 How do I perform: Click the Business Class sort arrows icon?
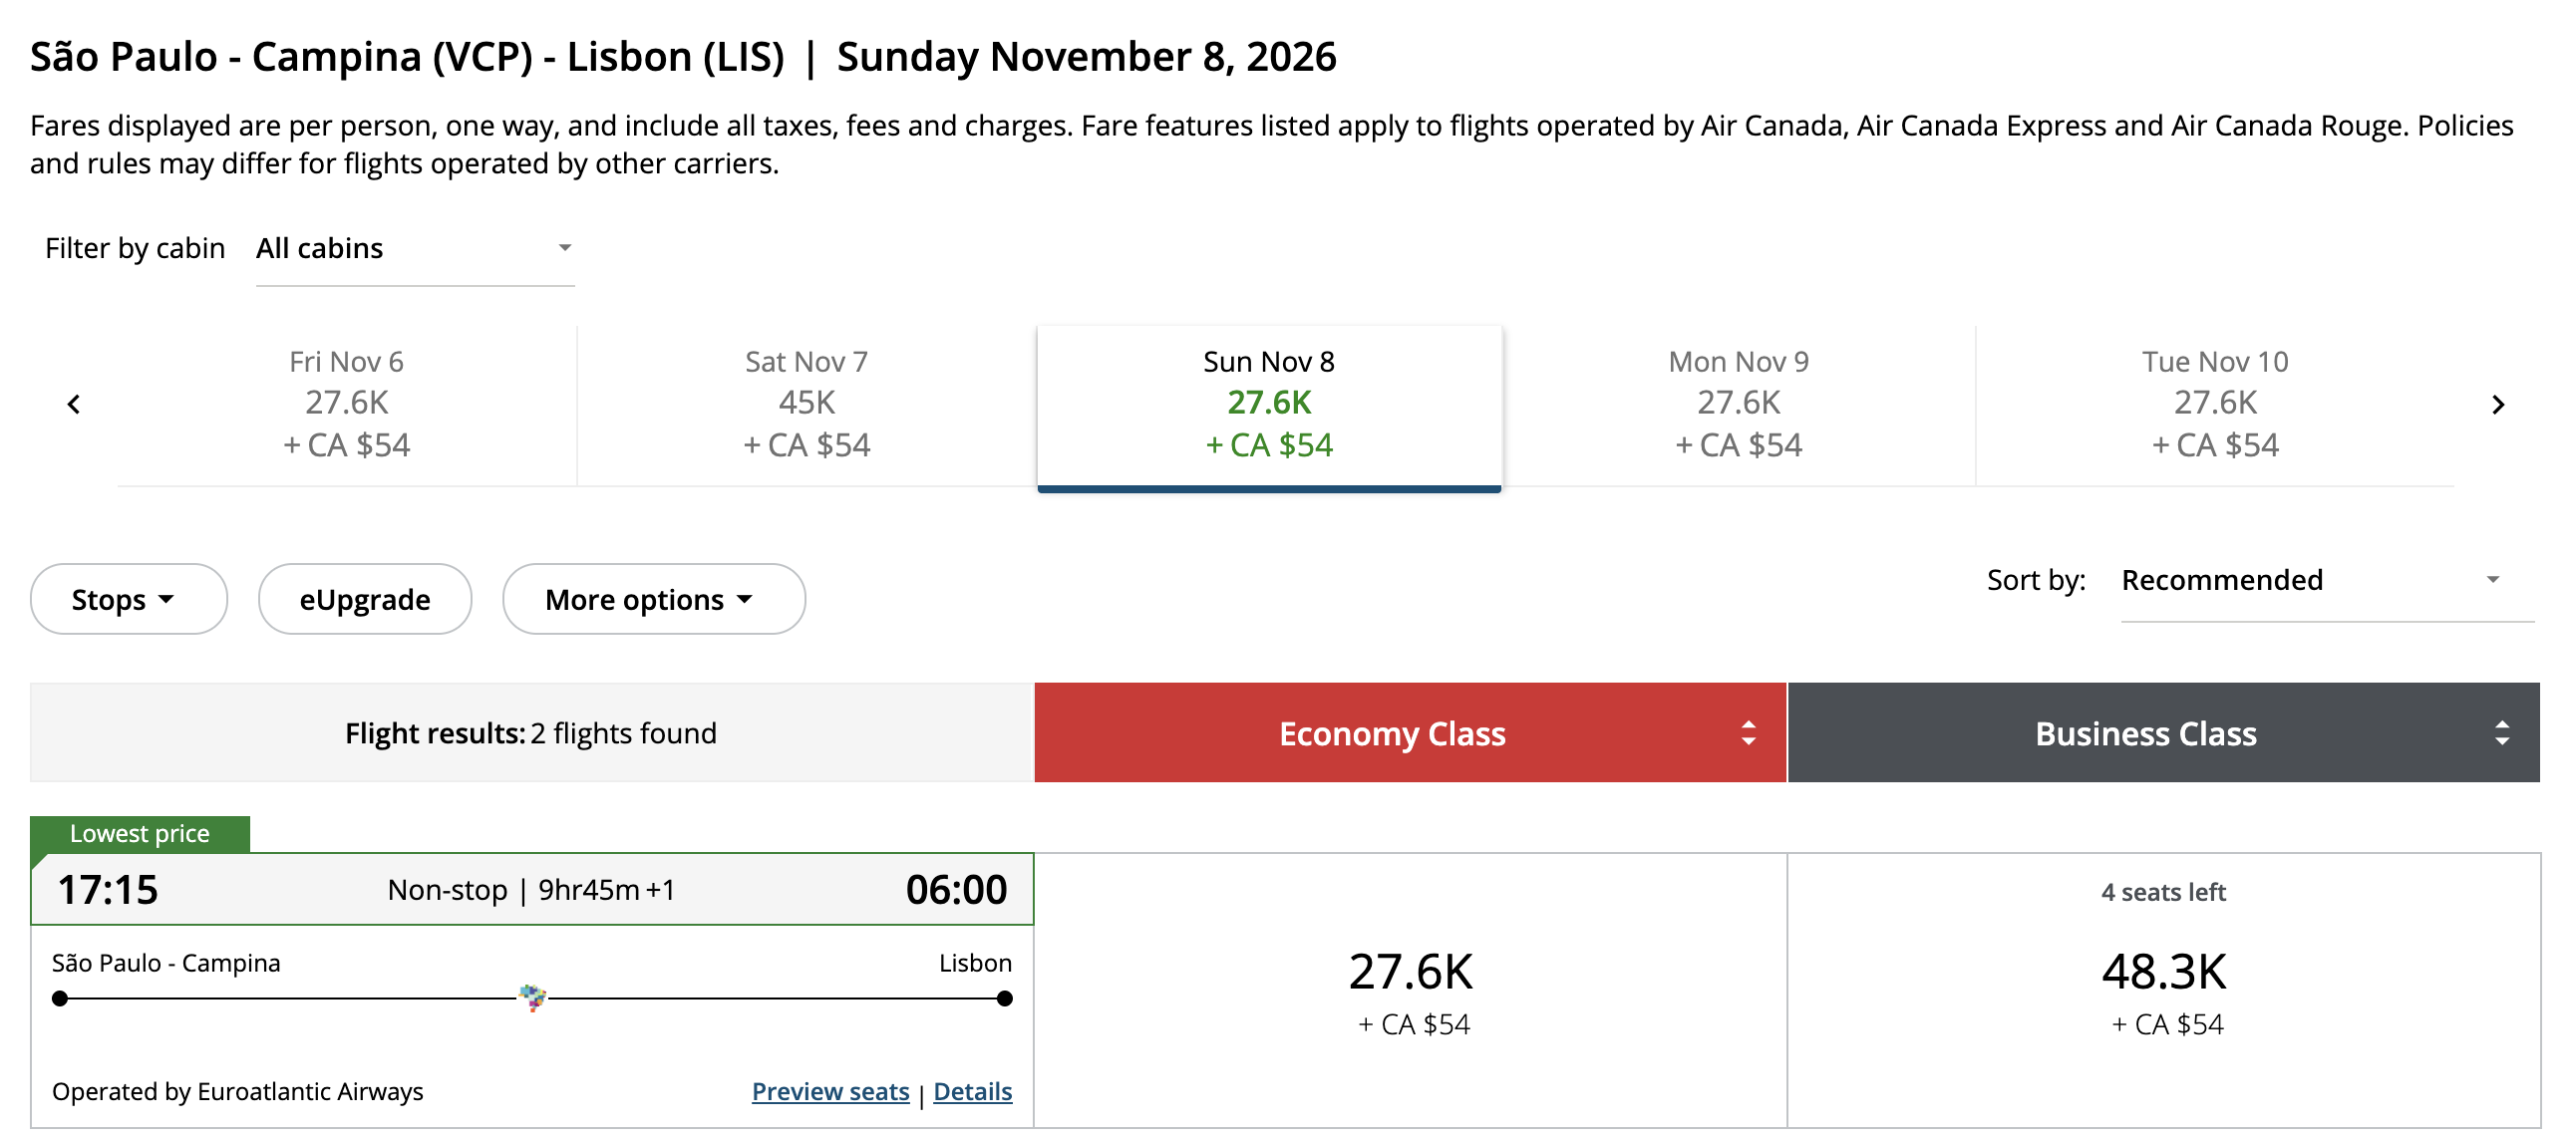[2501, 733]
